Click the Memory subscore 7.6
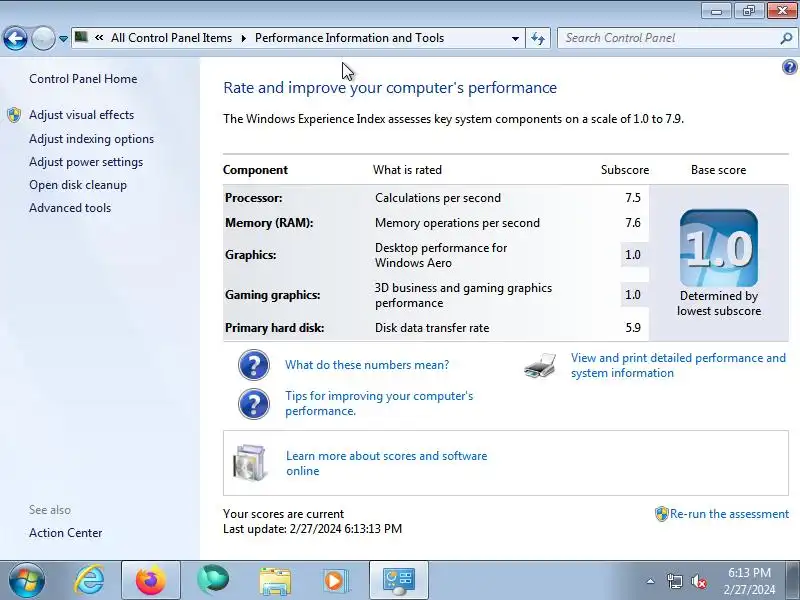 pyautogui.click(x=633, y=223)
